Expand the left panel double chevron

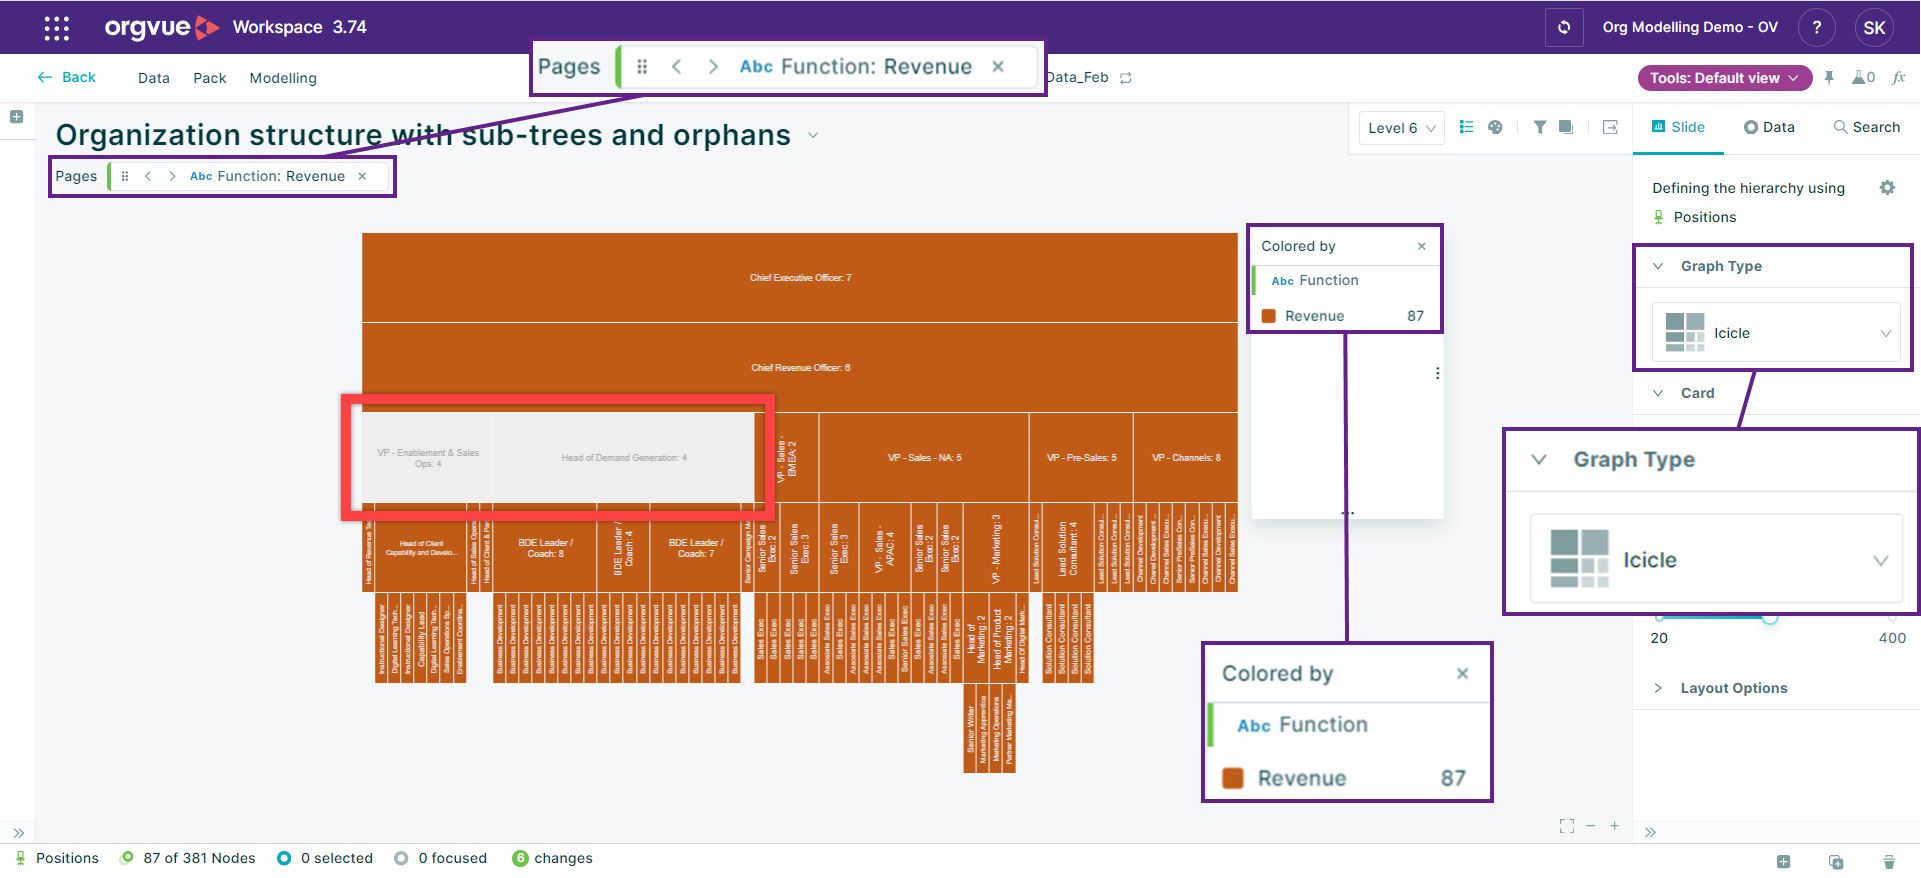point(18,833)
